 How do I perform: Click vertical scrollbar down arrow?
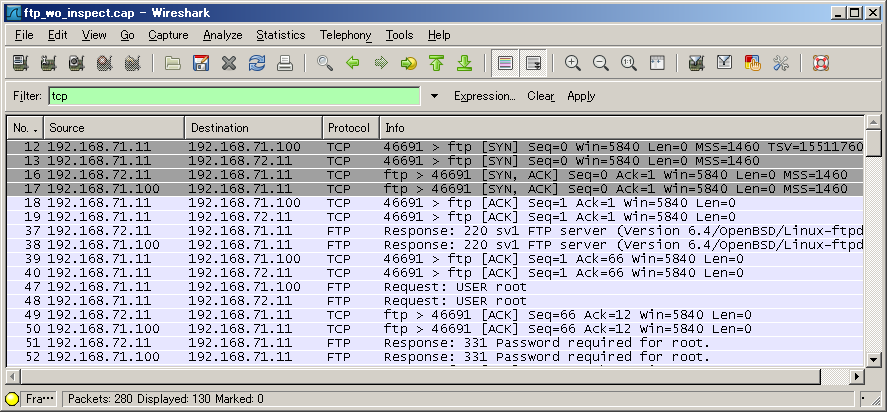point(873,359)
